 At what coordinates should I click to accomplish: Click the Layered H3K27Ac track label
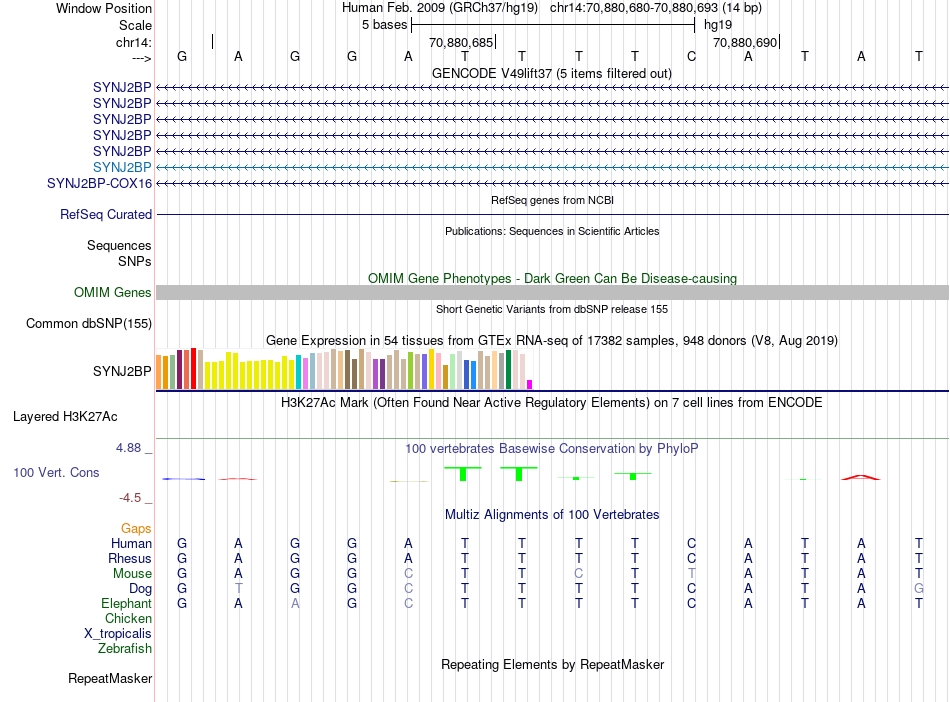click(x=65, y=417)
